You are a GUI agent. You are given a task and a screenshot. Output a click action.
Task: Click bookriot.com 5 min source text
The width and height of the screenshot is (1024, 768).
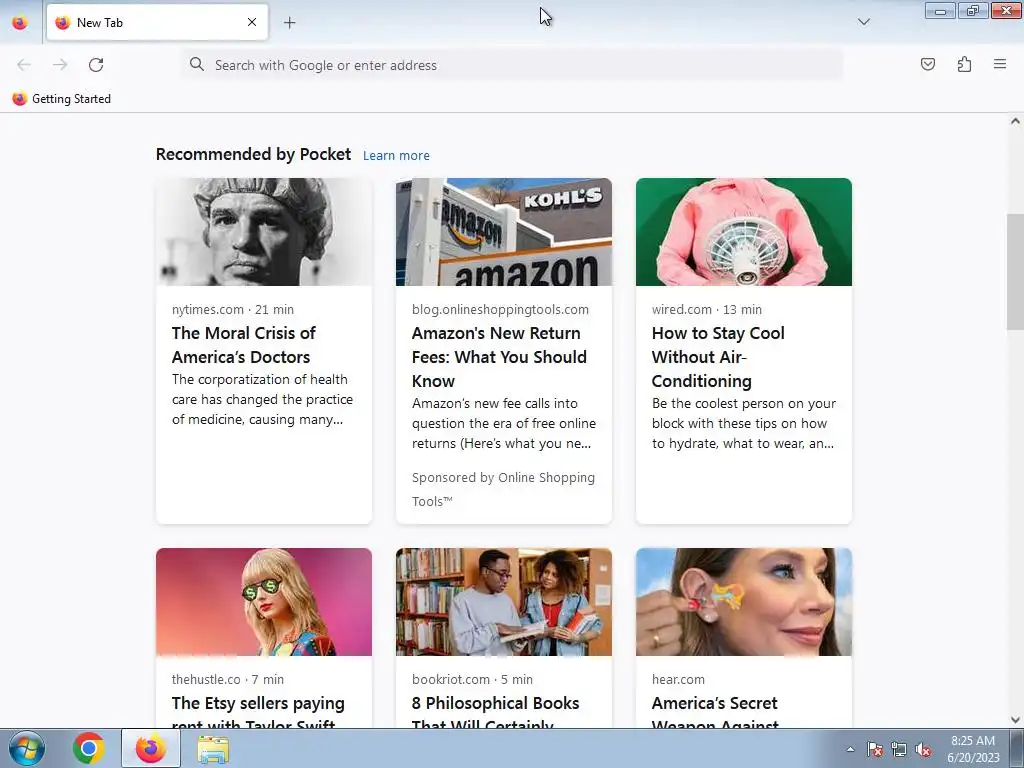pos(472,679)
